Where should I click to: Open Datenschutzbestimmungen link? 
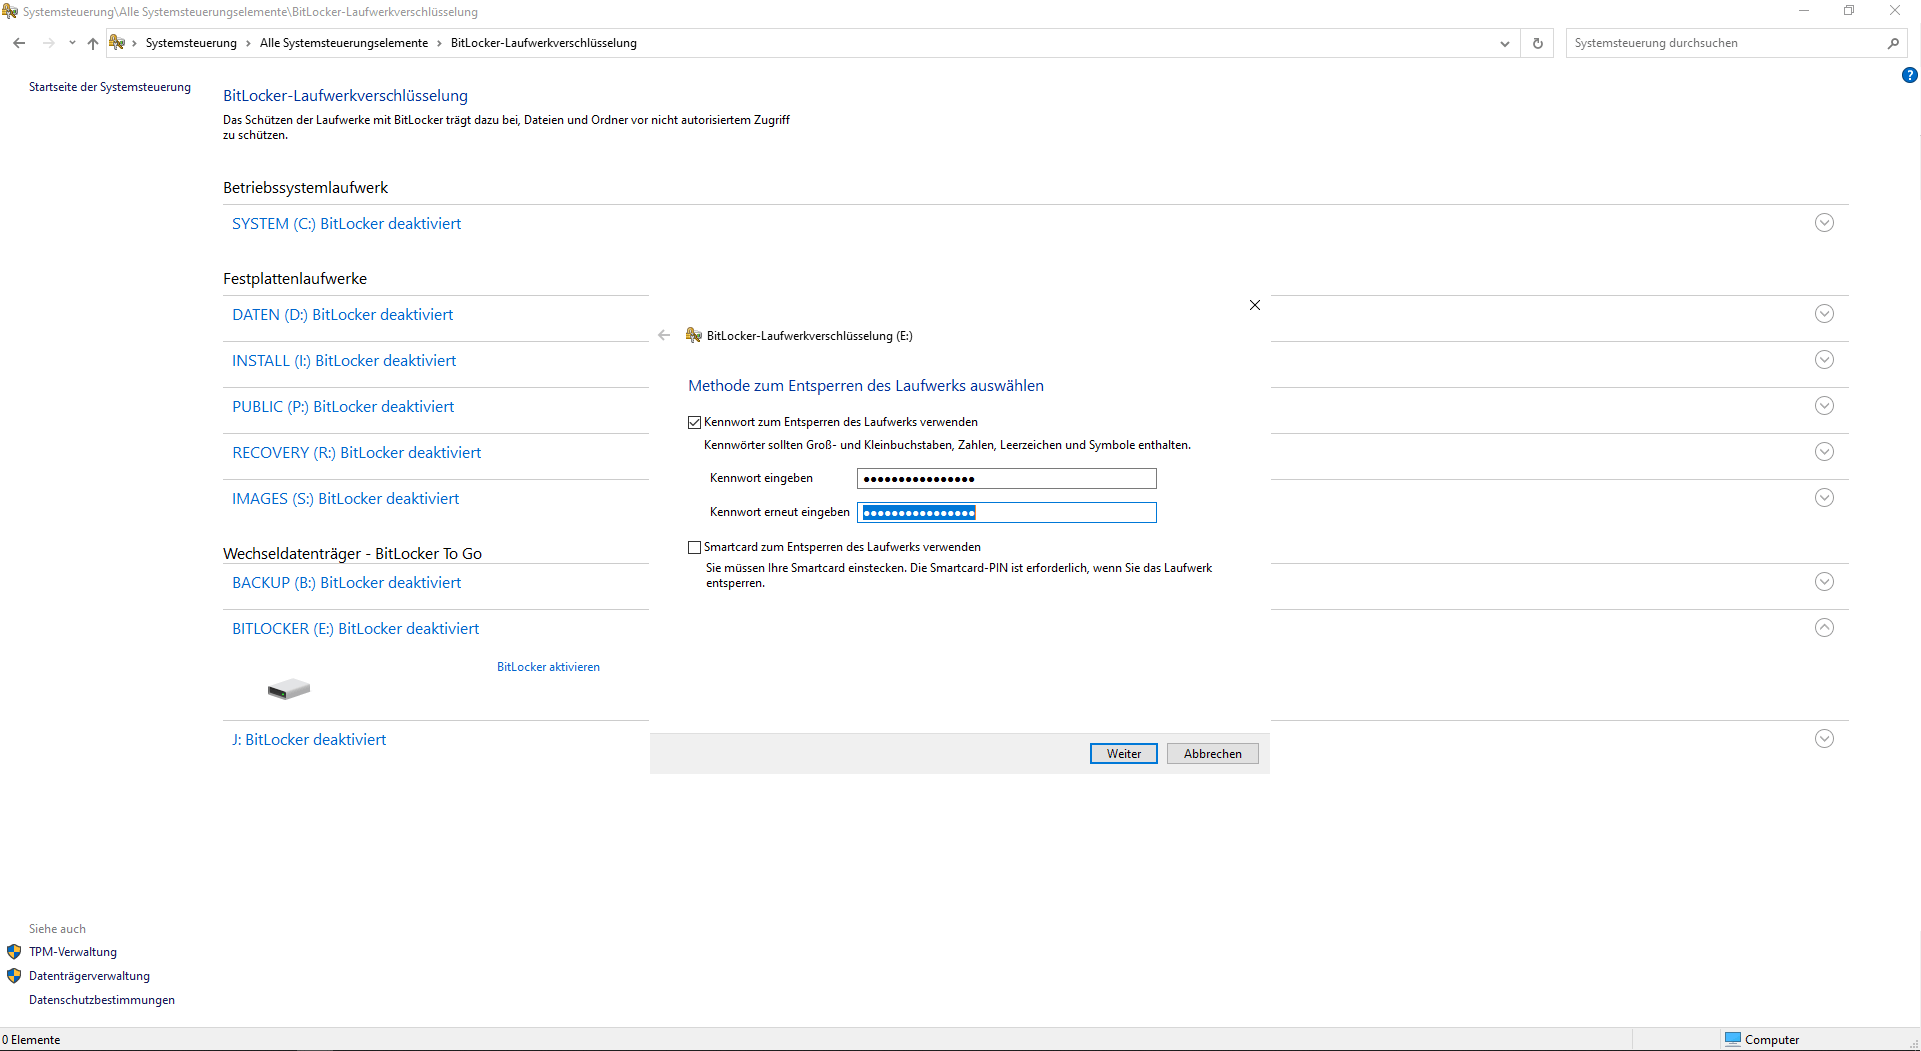(102, 1000)
